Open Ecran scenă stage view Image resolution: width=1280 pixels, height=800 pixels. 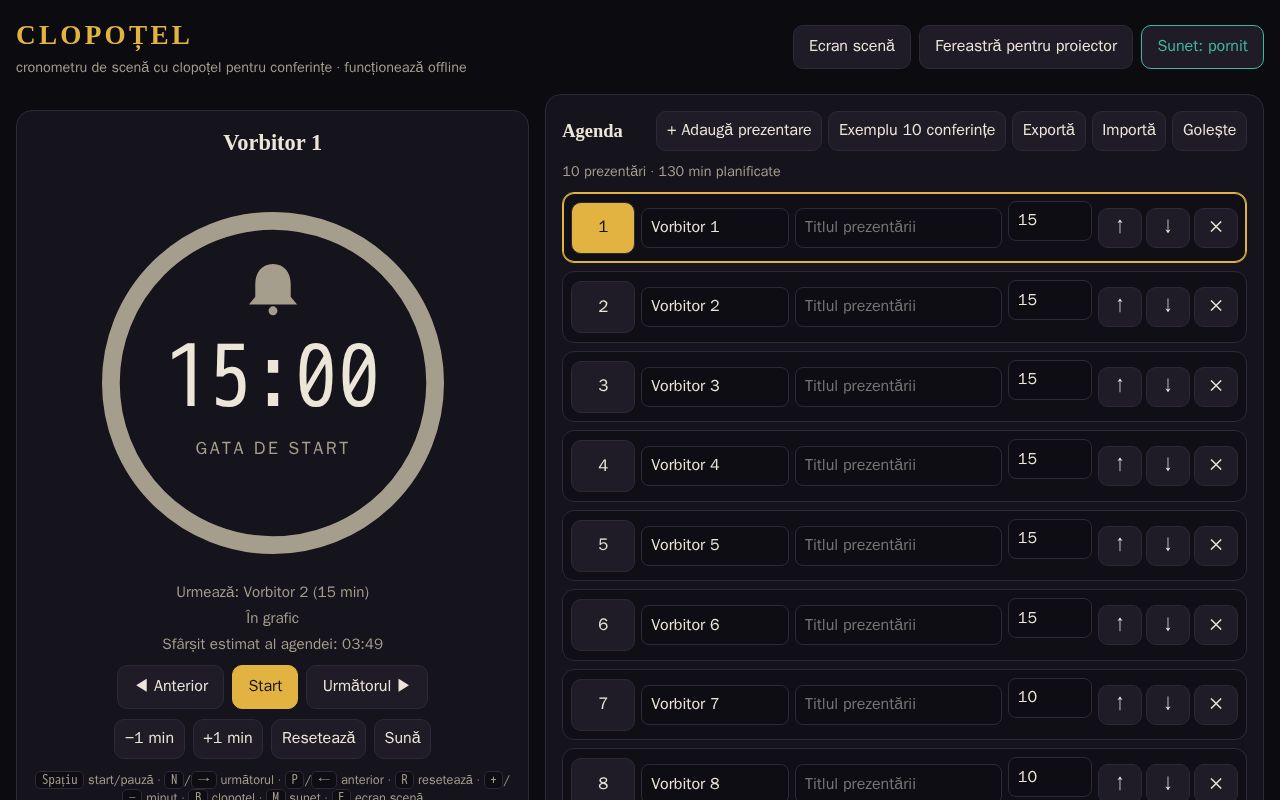(852, 47)
